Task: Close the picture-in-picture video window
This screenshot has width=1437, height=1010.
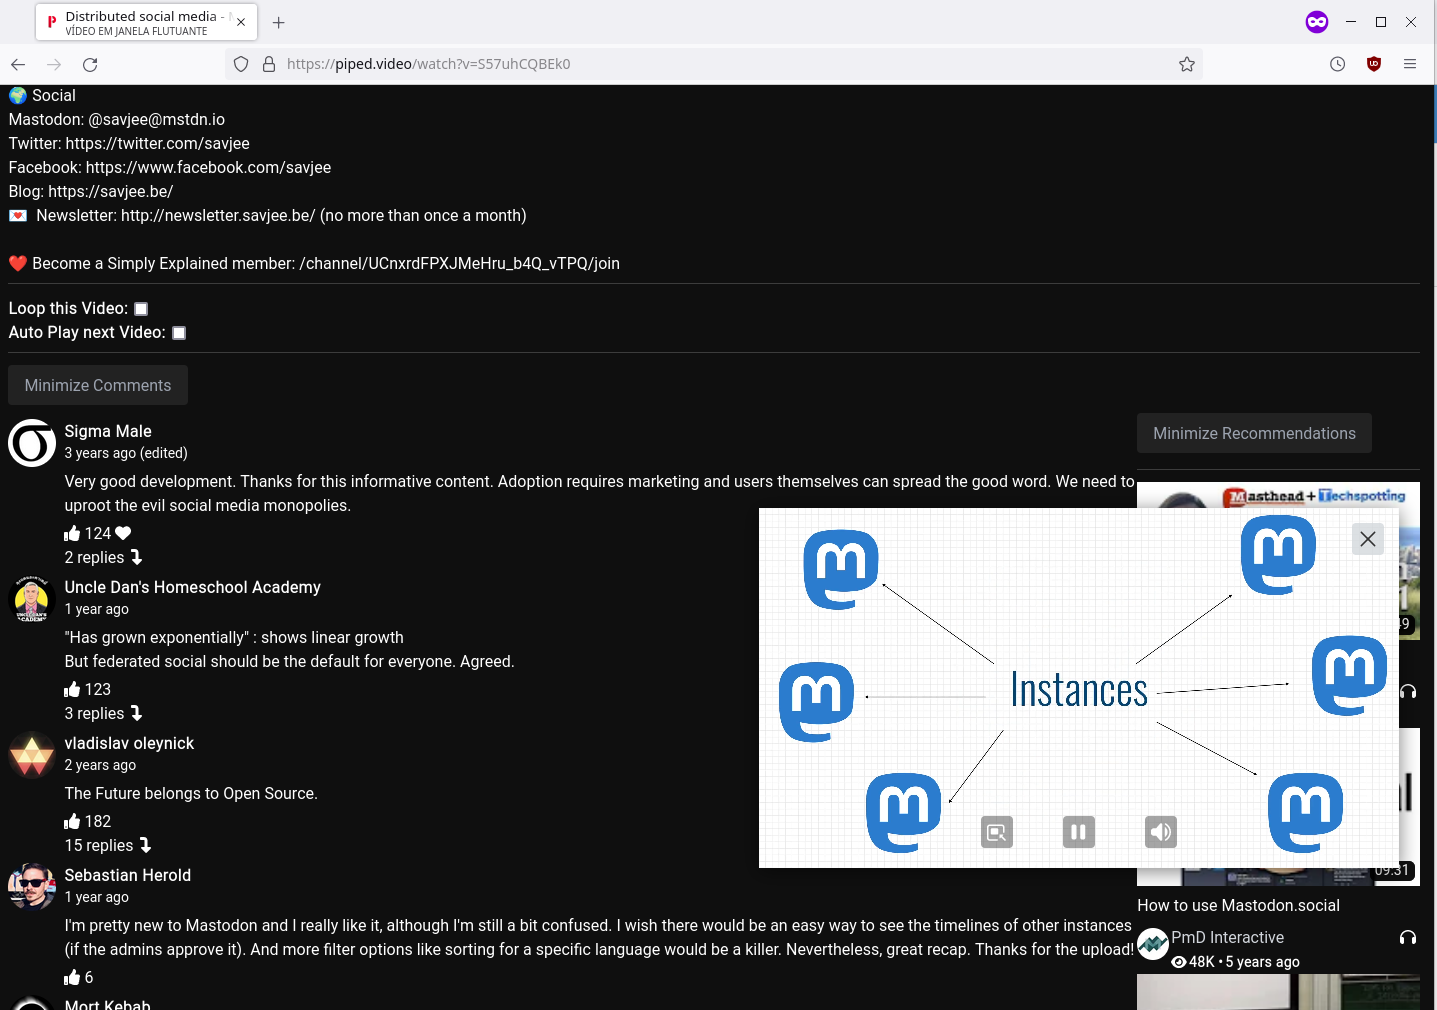Action: pyautogui.click(x=1367, y=539)
